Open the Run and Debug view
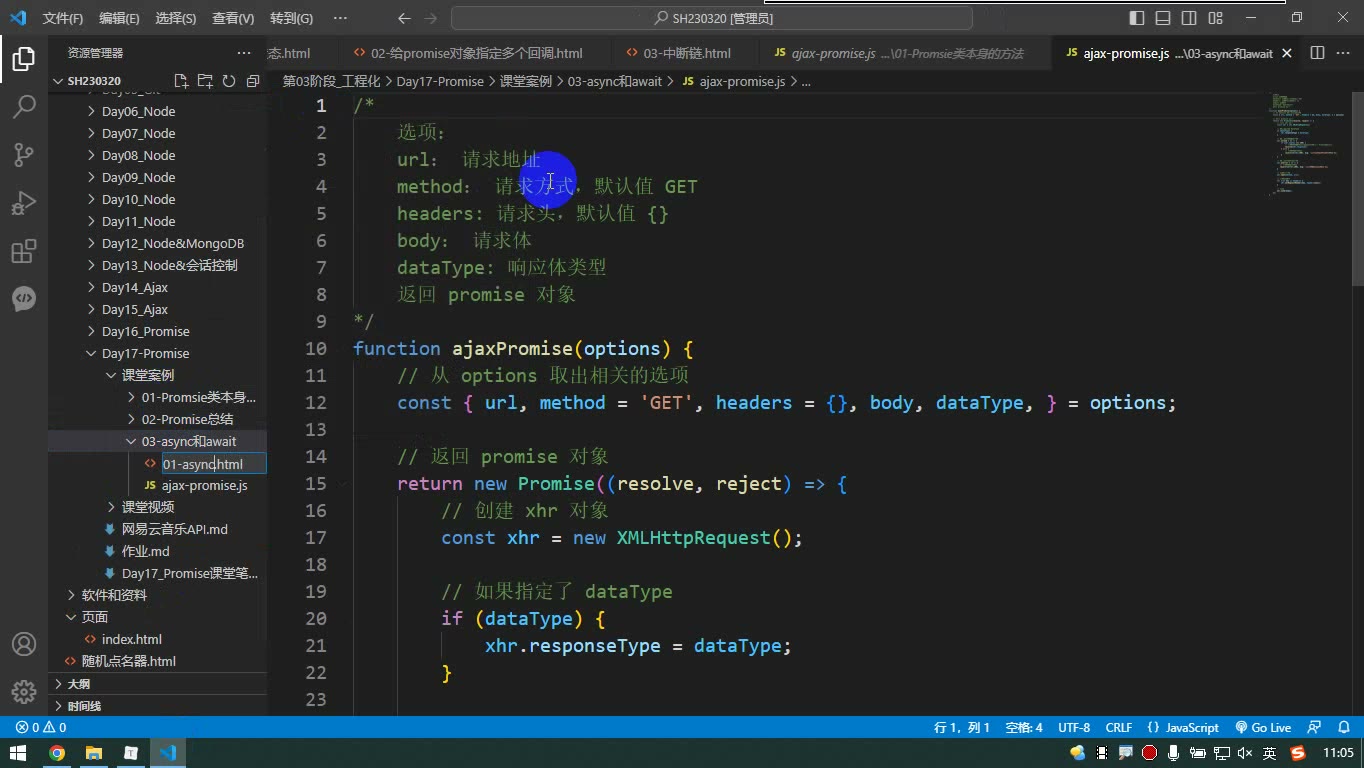The width and height of the screenshot is (1364, 768). pyautogui.click(x=24, y=203)
